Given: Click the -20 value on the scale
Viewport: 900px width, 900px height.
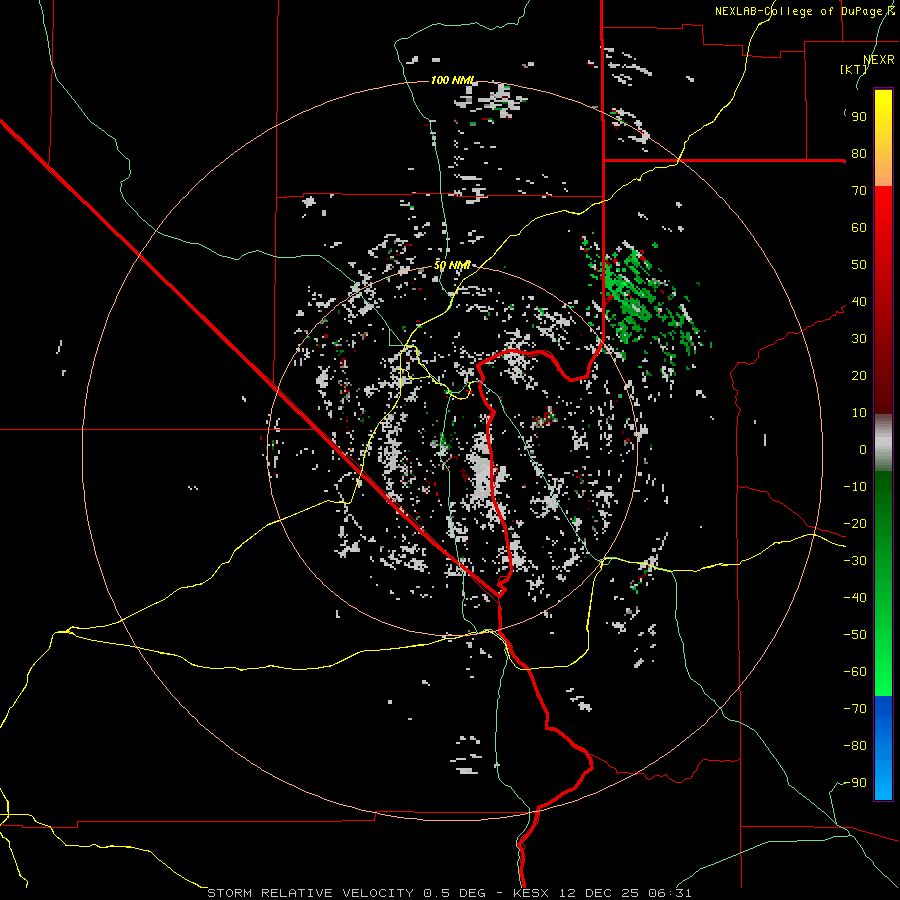Looking at the screenshot, I should click(x=855, y=524).
